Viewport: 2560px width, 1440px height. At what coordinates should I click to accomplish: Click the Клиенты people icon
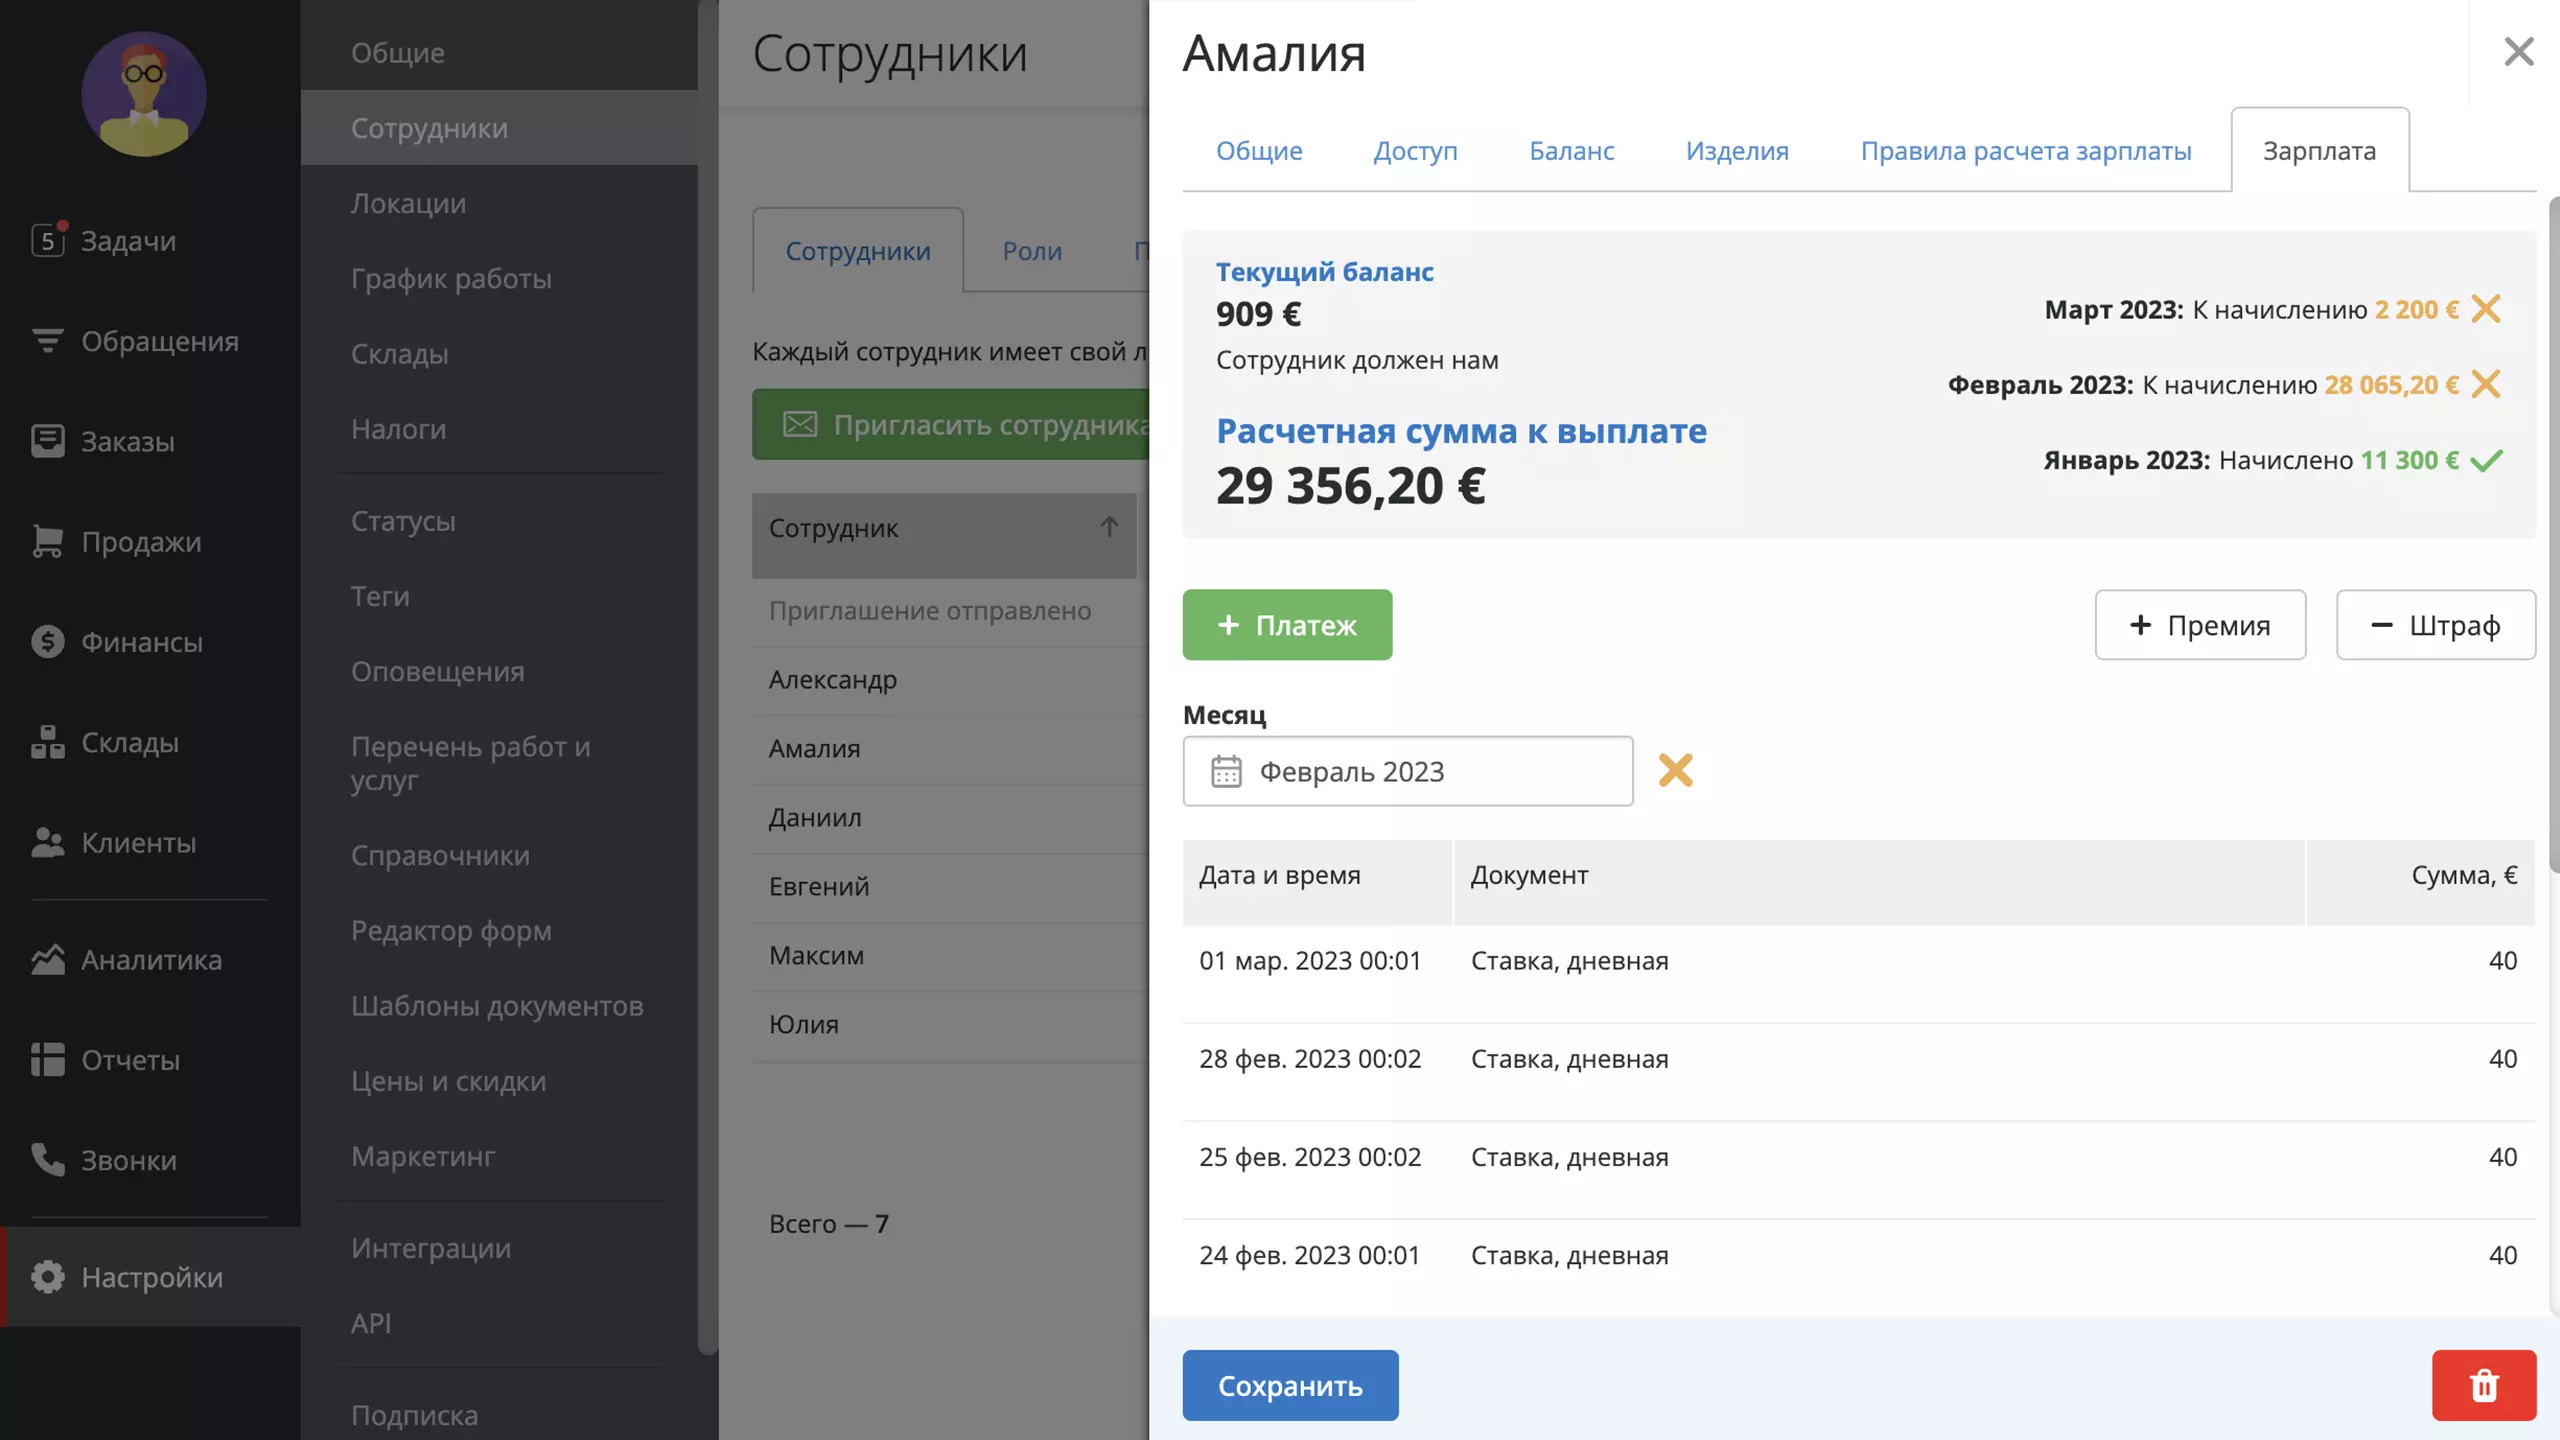47,842
